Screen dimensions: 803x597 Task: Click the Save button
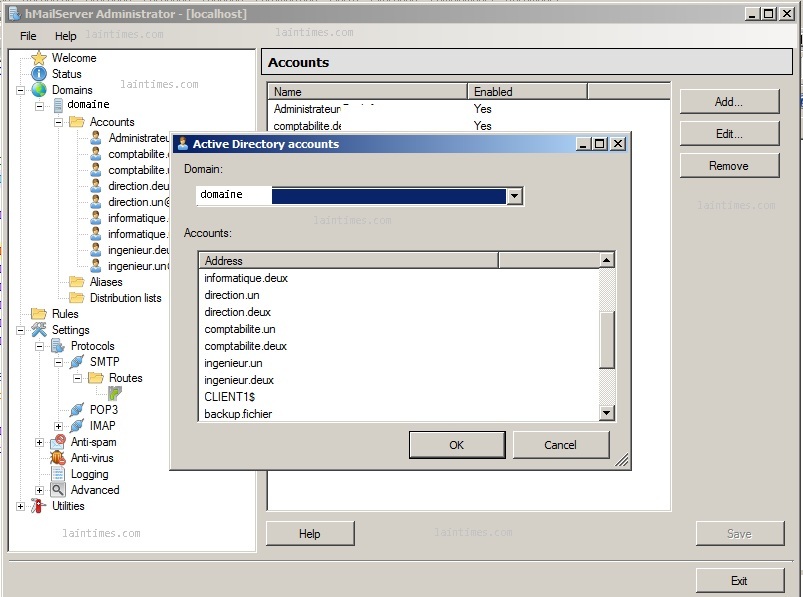click(x=739, y=534)
